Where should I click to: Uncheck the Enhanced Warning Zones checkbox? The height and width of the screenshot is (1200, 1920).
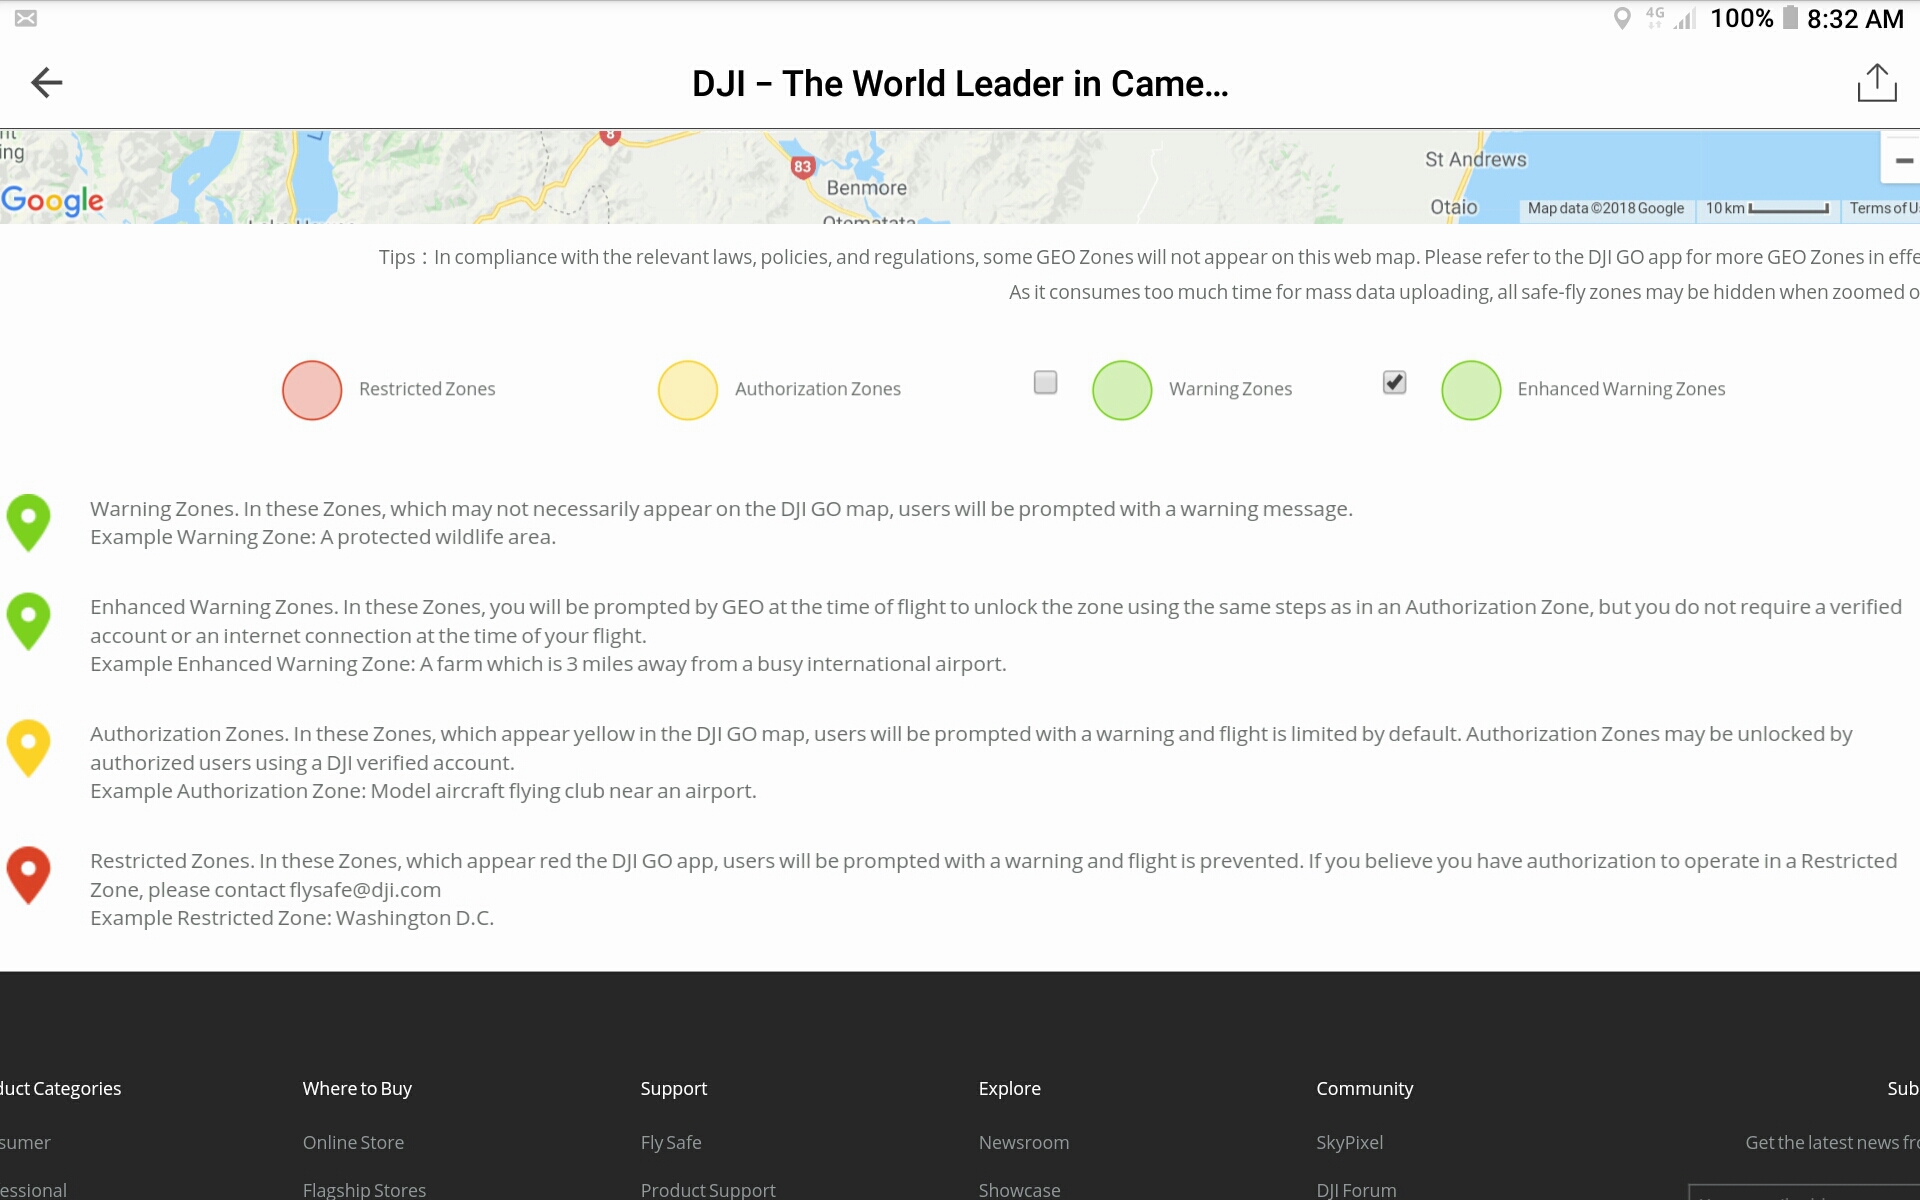coord(1394,382)
